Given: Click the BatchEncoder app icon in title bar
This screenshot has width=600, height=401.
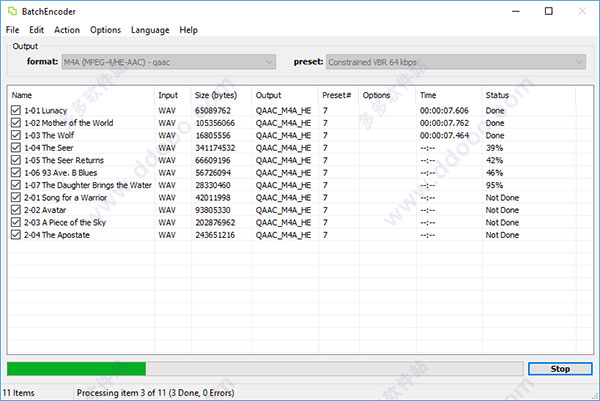Looking at the screenshot, I should (12, 11).
